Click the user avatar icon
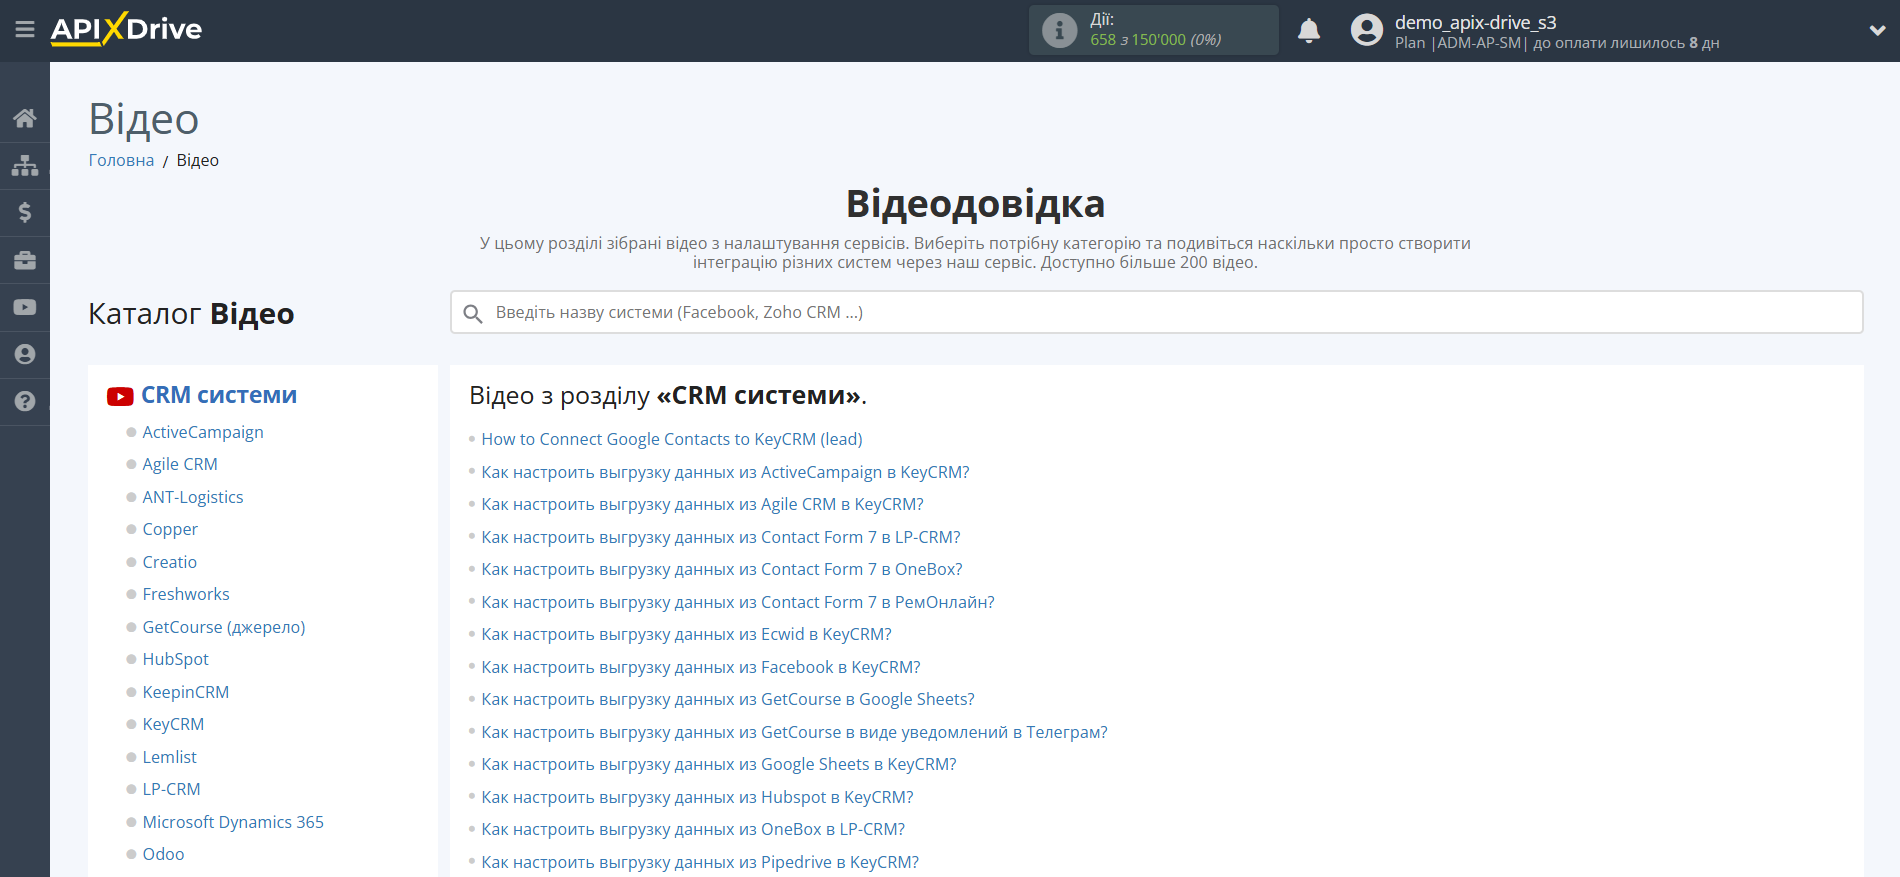Image resolution: width=1900 pixels, height=877 pixels. (1367, 30)
